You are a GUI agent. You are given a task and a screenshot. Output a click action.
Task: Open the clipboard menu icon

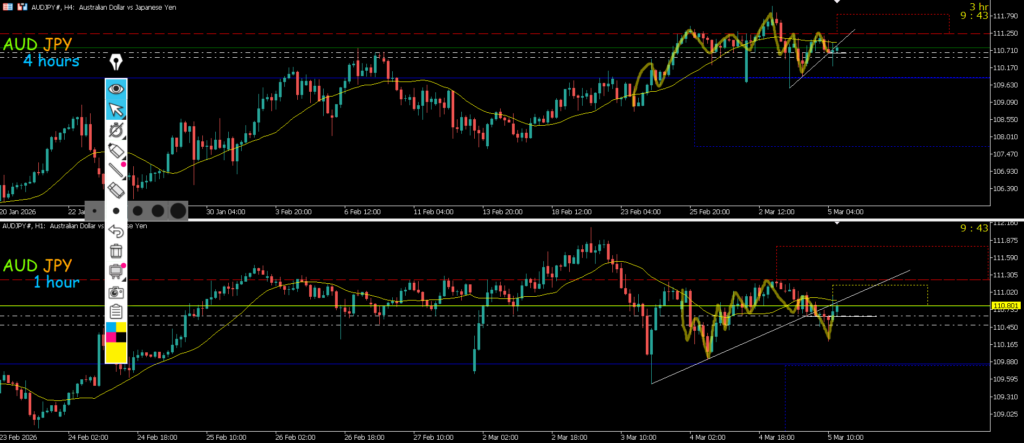pyautogui.click(x=117, y=313)
